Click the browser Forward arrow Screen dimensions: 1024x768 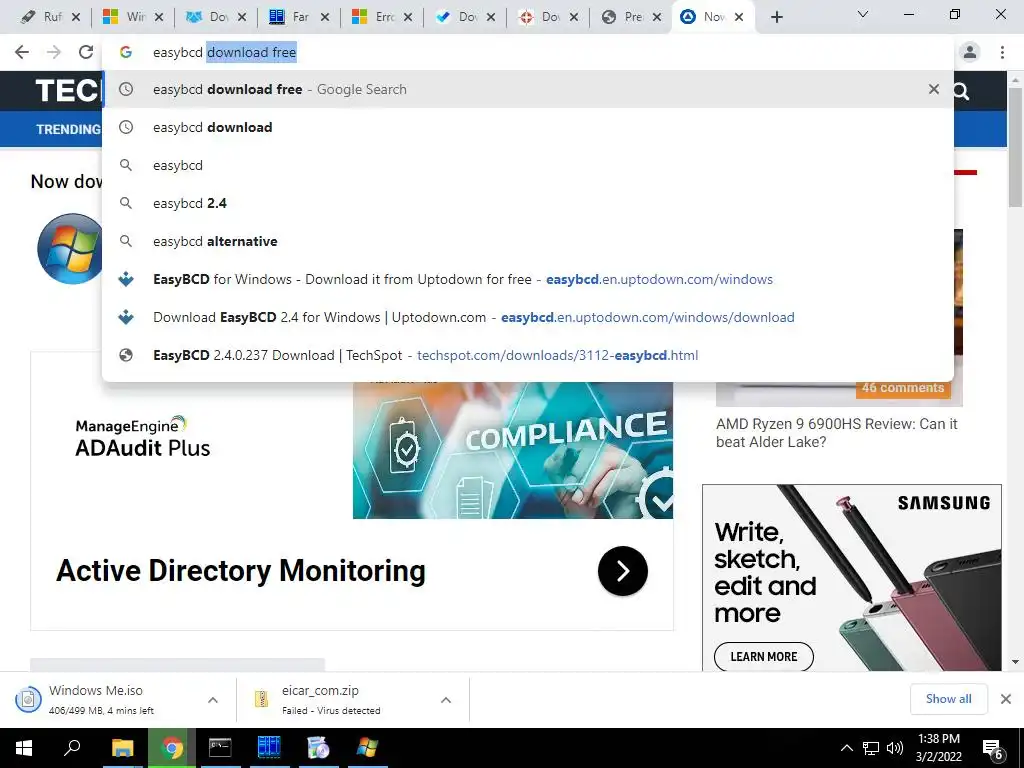54,52
